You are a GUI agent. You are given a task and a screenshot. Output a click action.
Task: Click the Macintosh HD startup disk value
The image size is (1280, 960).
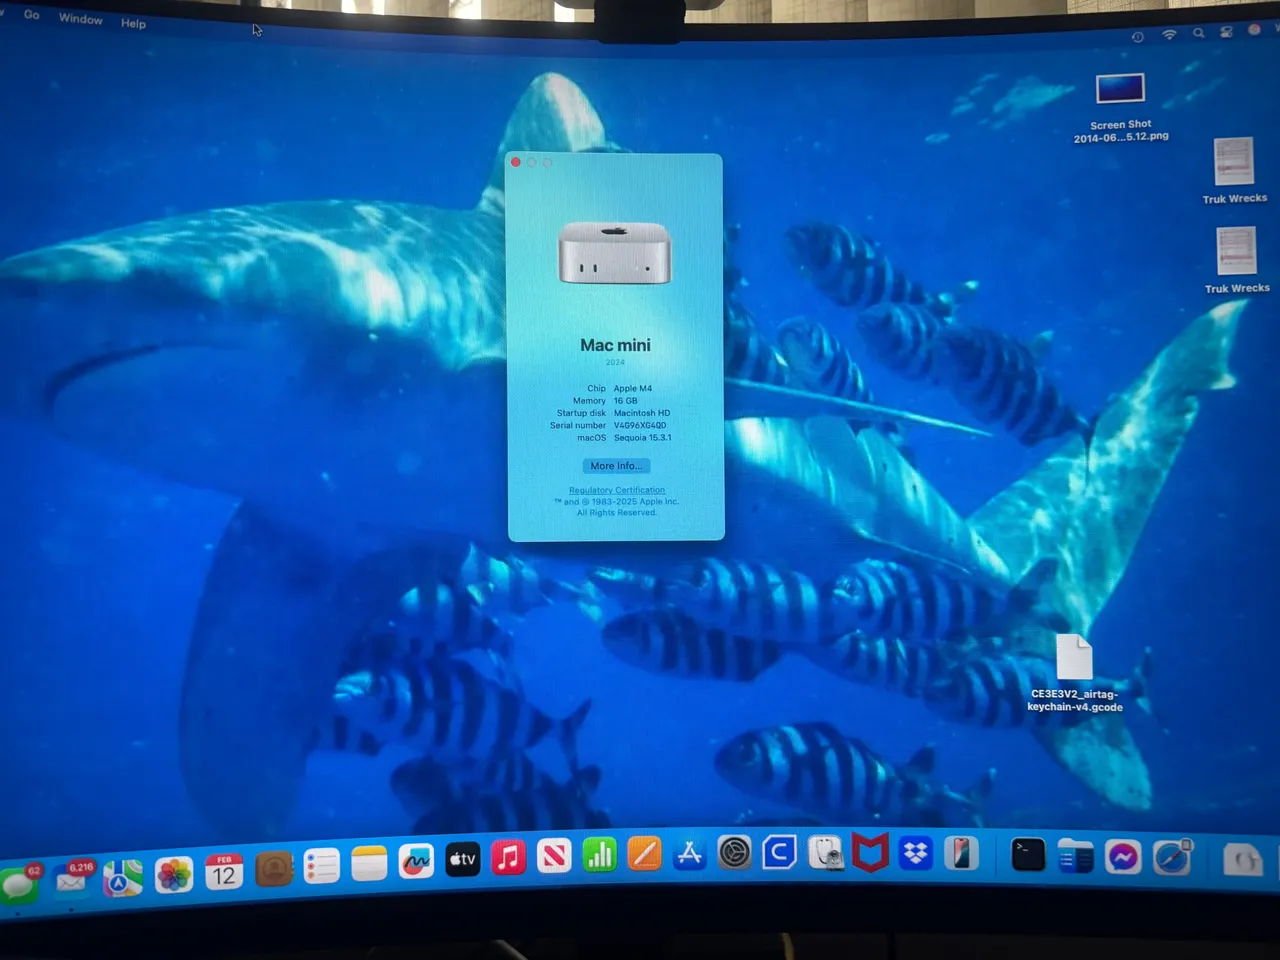coord(642,413)
